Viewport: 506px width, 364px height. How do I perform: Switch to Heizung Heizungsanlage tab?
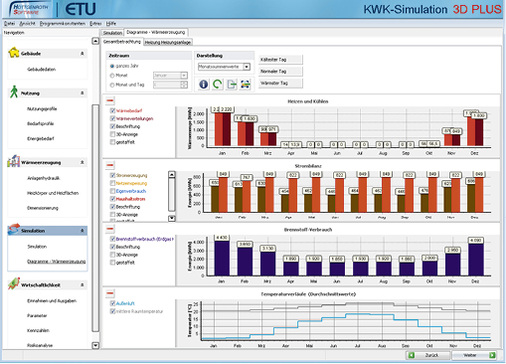coord(168,42)
